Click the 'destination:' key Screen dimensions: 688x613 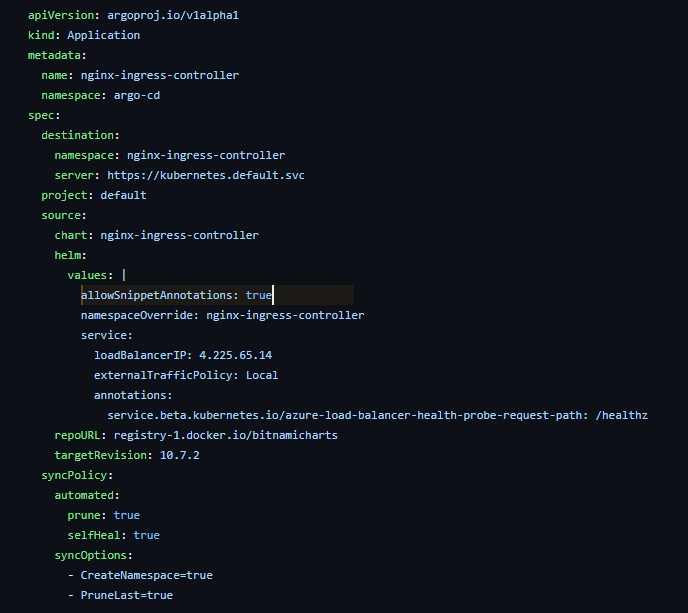click(x=80, y=135)
